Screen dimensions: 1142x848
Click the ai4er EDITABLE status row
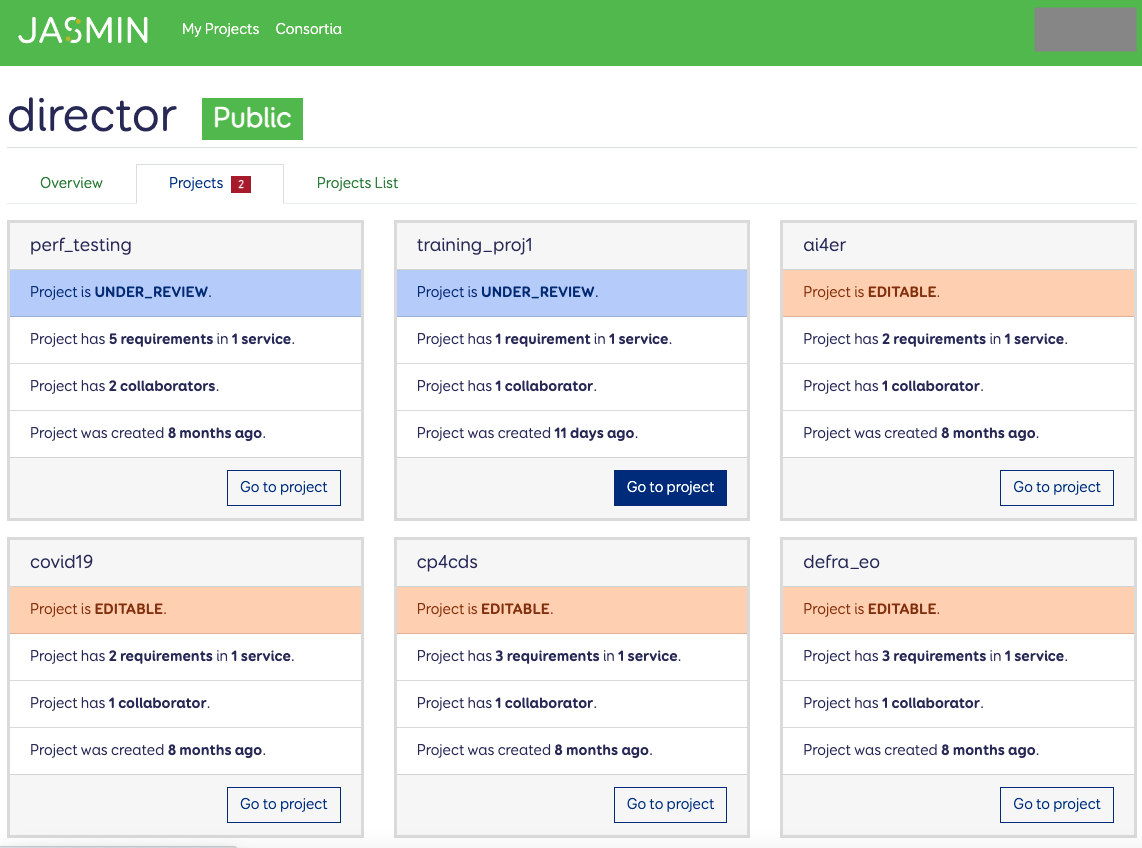pyautogui.click(x=958, y=292)
